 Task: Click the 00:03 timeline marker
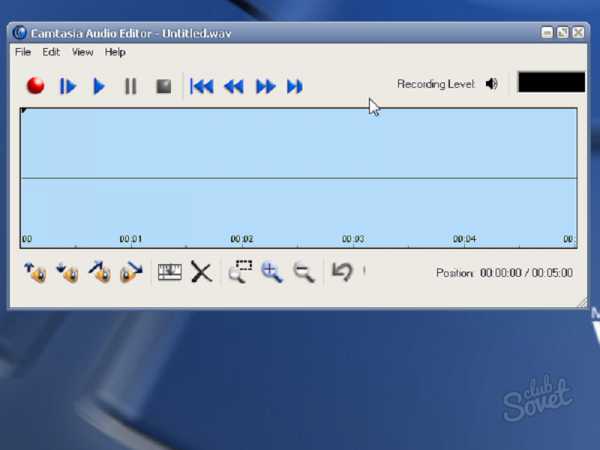click(353, 239)
